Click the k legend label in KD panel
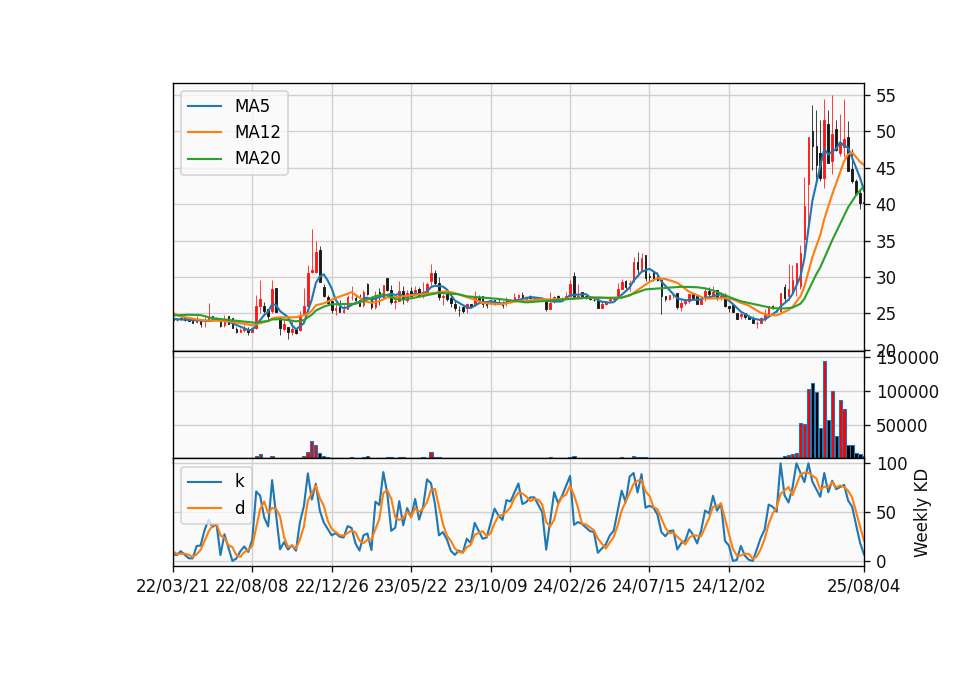 (239, 481)
